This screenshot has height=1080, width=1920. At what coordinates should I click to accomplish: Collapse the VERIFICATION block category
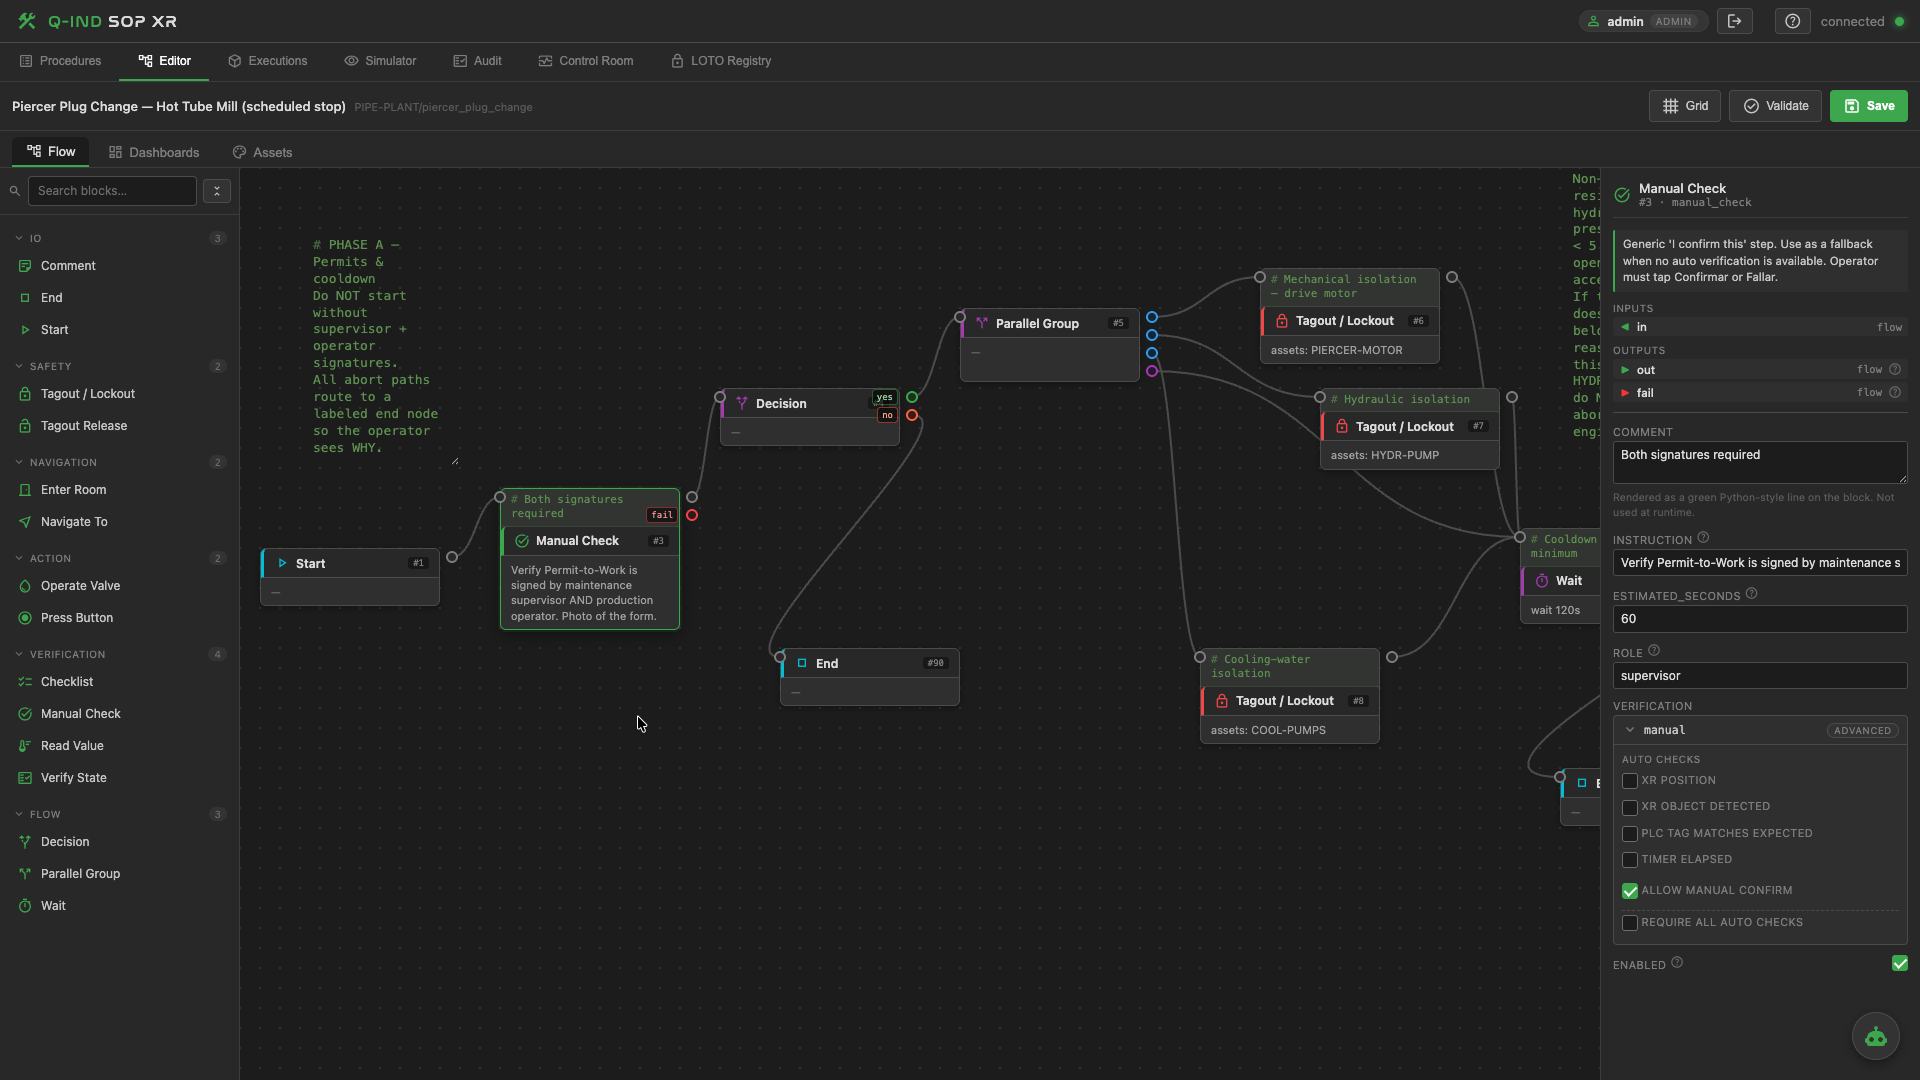(19, 655)
